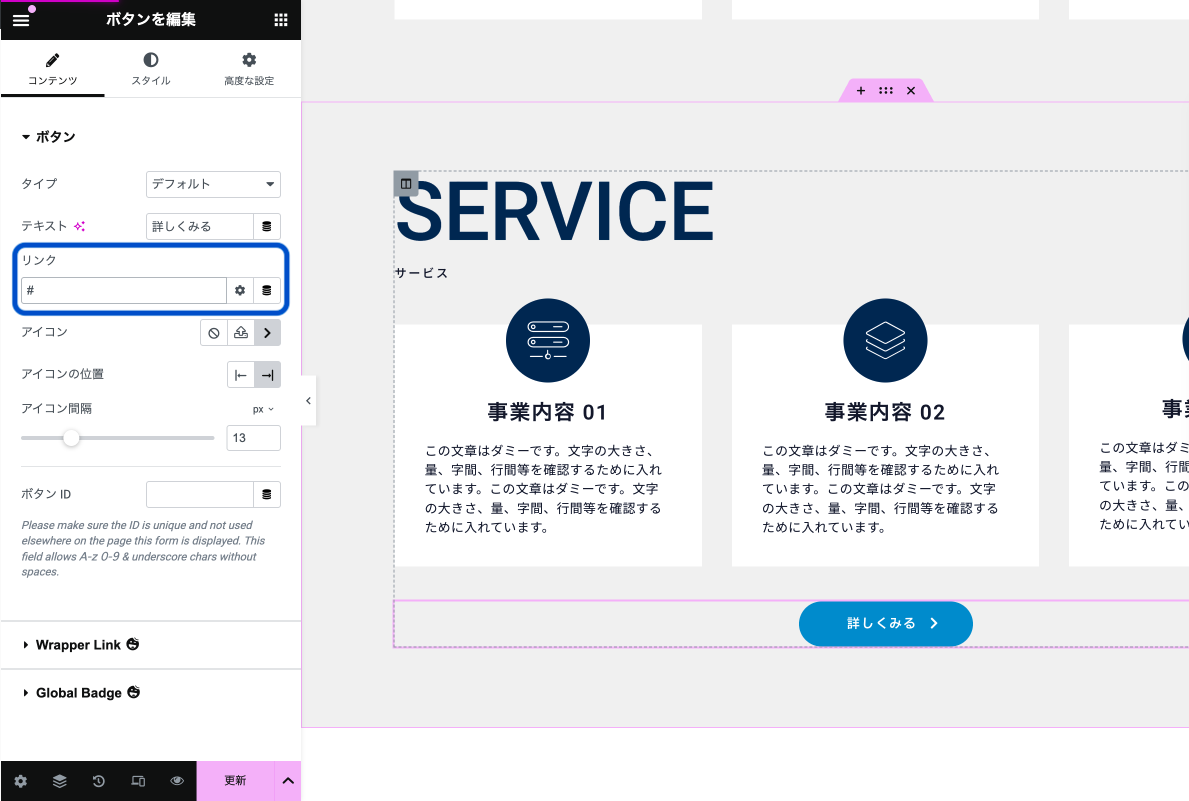This screenshot has height=801, width=1189.
Task: Click the link options gear icon
Action: click(240, 291)
